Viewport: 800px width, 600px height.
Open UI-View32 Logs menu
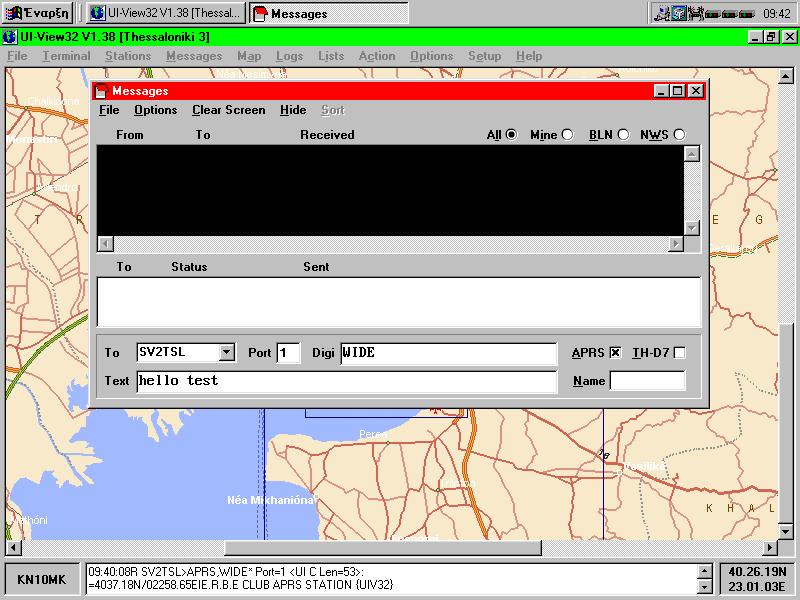tap(290, 56)
